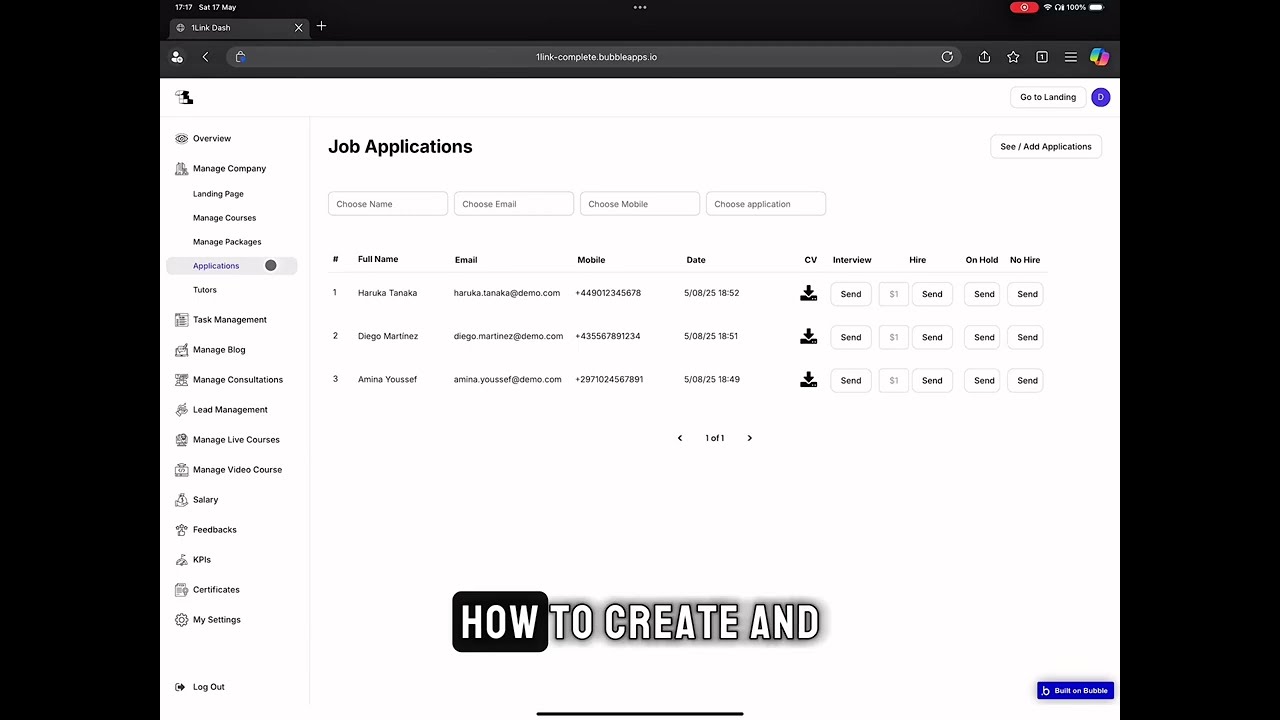Tap the battery indicator in status bar
Screen dimensions: 1280x720
pyautogui.click(x=1096, y=7)
